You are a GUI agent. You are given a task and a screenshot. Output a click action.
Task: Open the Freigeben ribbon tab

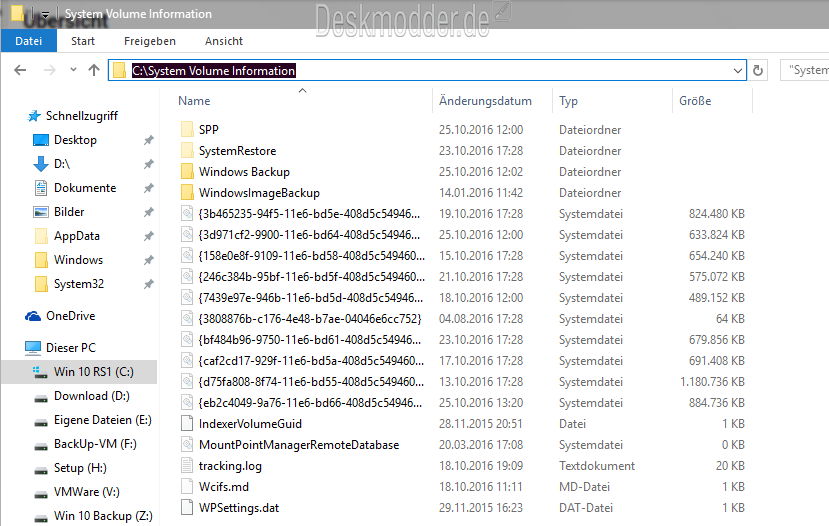150,41
